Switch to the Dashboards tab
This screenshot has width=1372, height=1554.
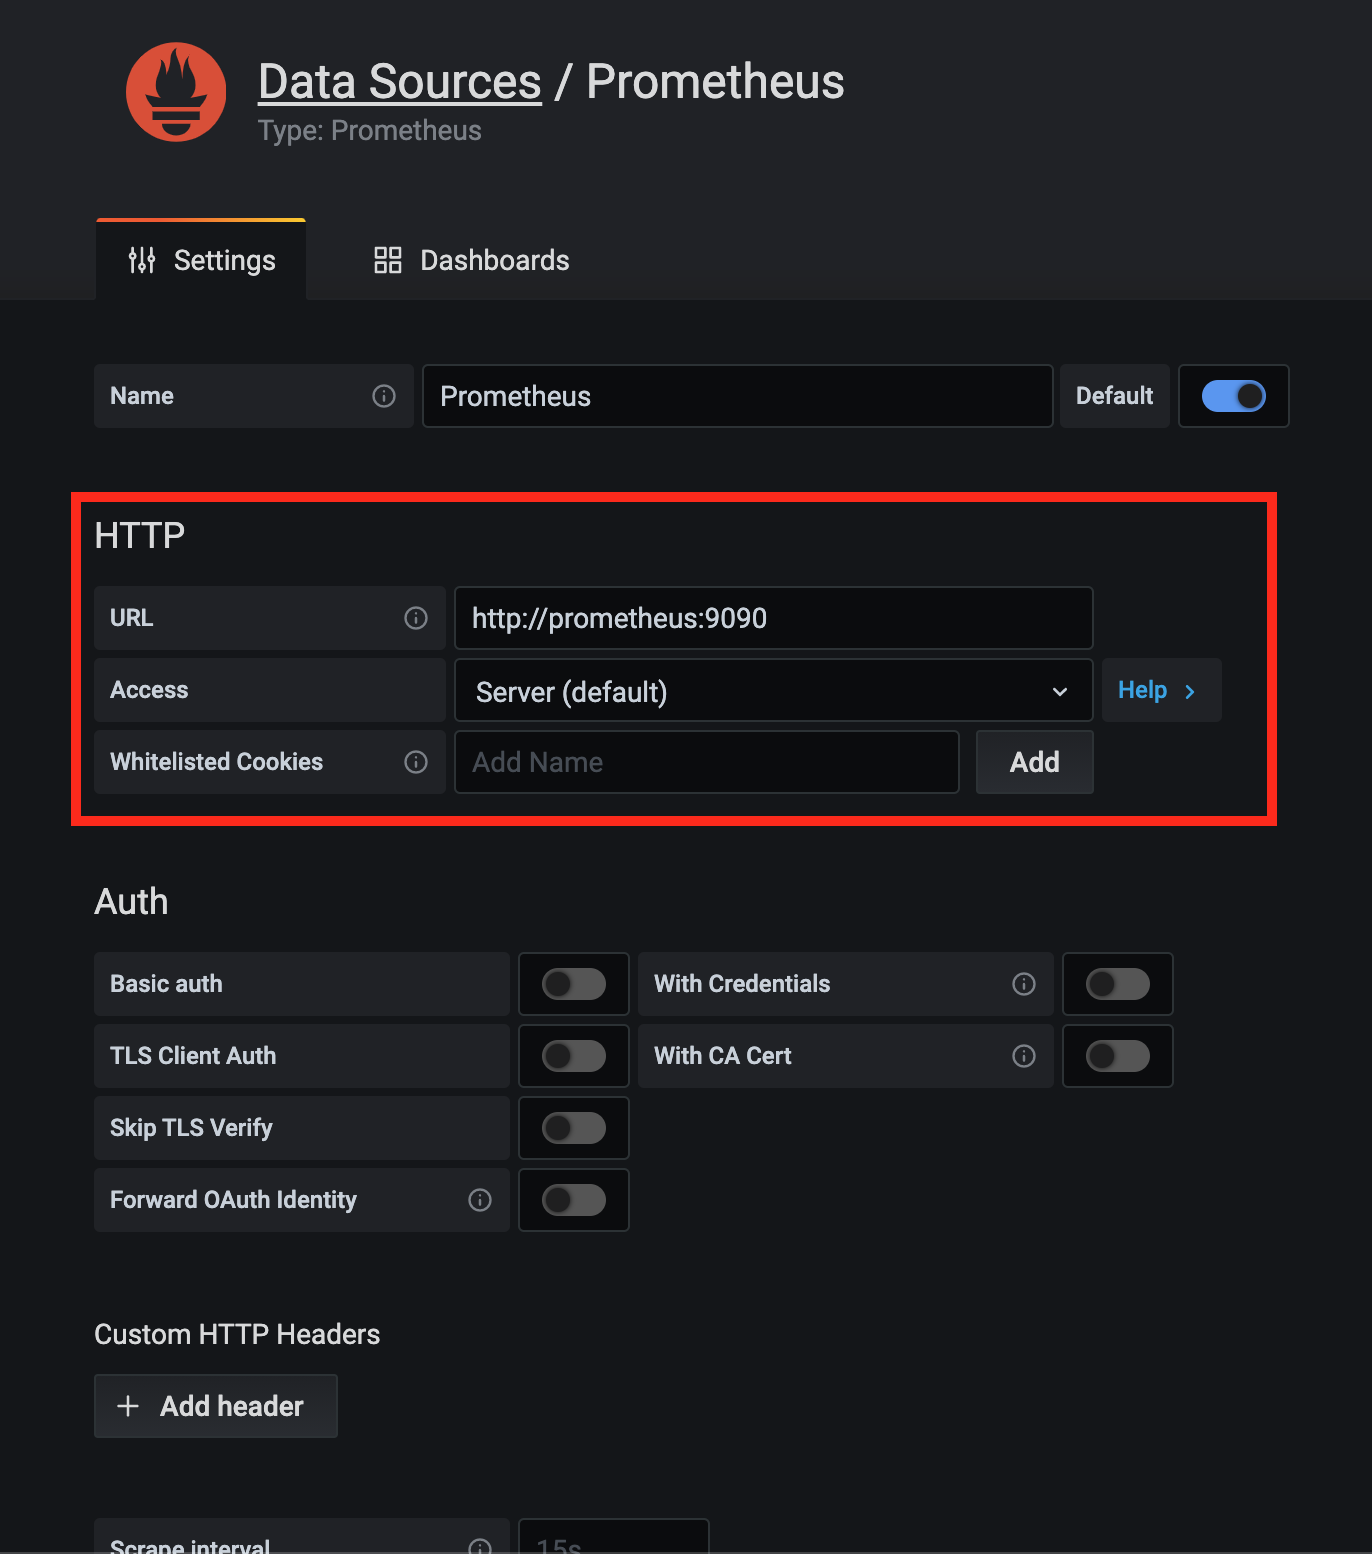[x=471, y=260]
